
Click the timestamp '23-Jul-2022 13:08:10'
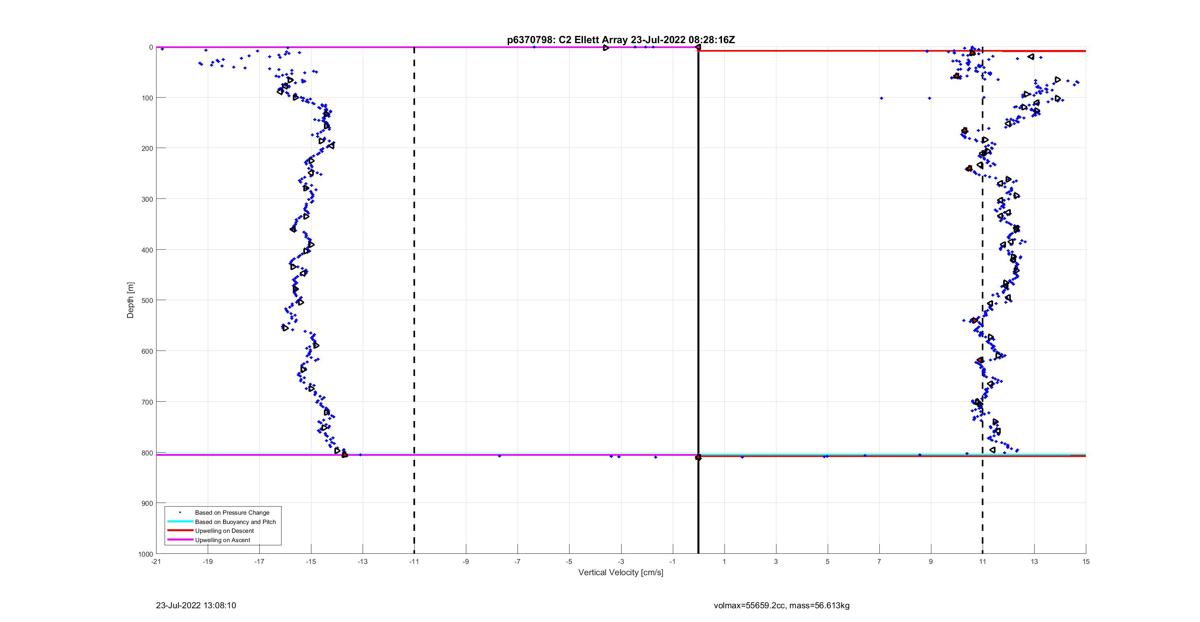tap(196, 605)
